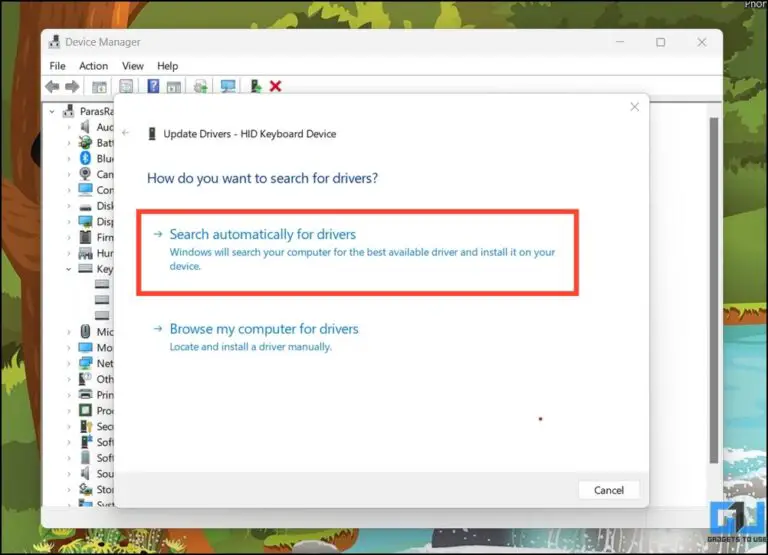Expand the Storage controllers category chevron
Viewport: 768px width, 555px height.
pyautogui.click(x=69, y=489)
